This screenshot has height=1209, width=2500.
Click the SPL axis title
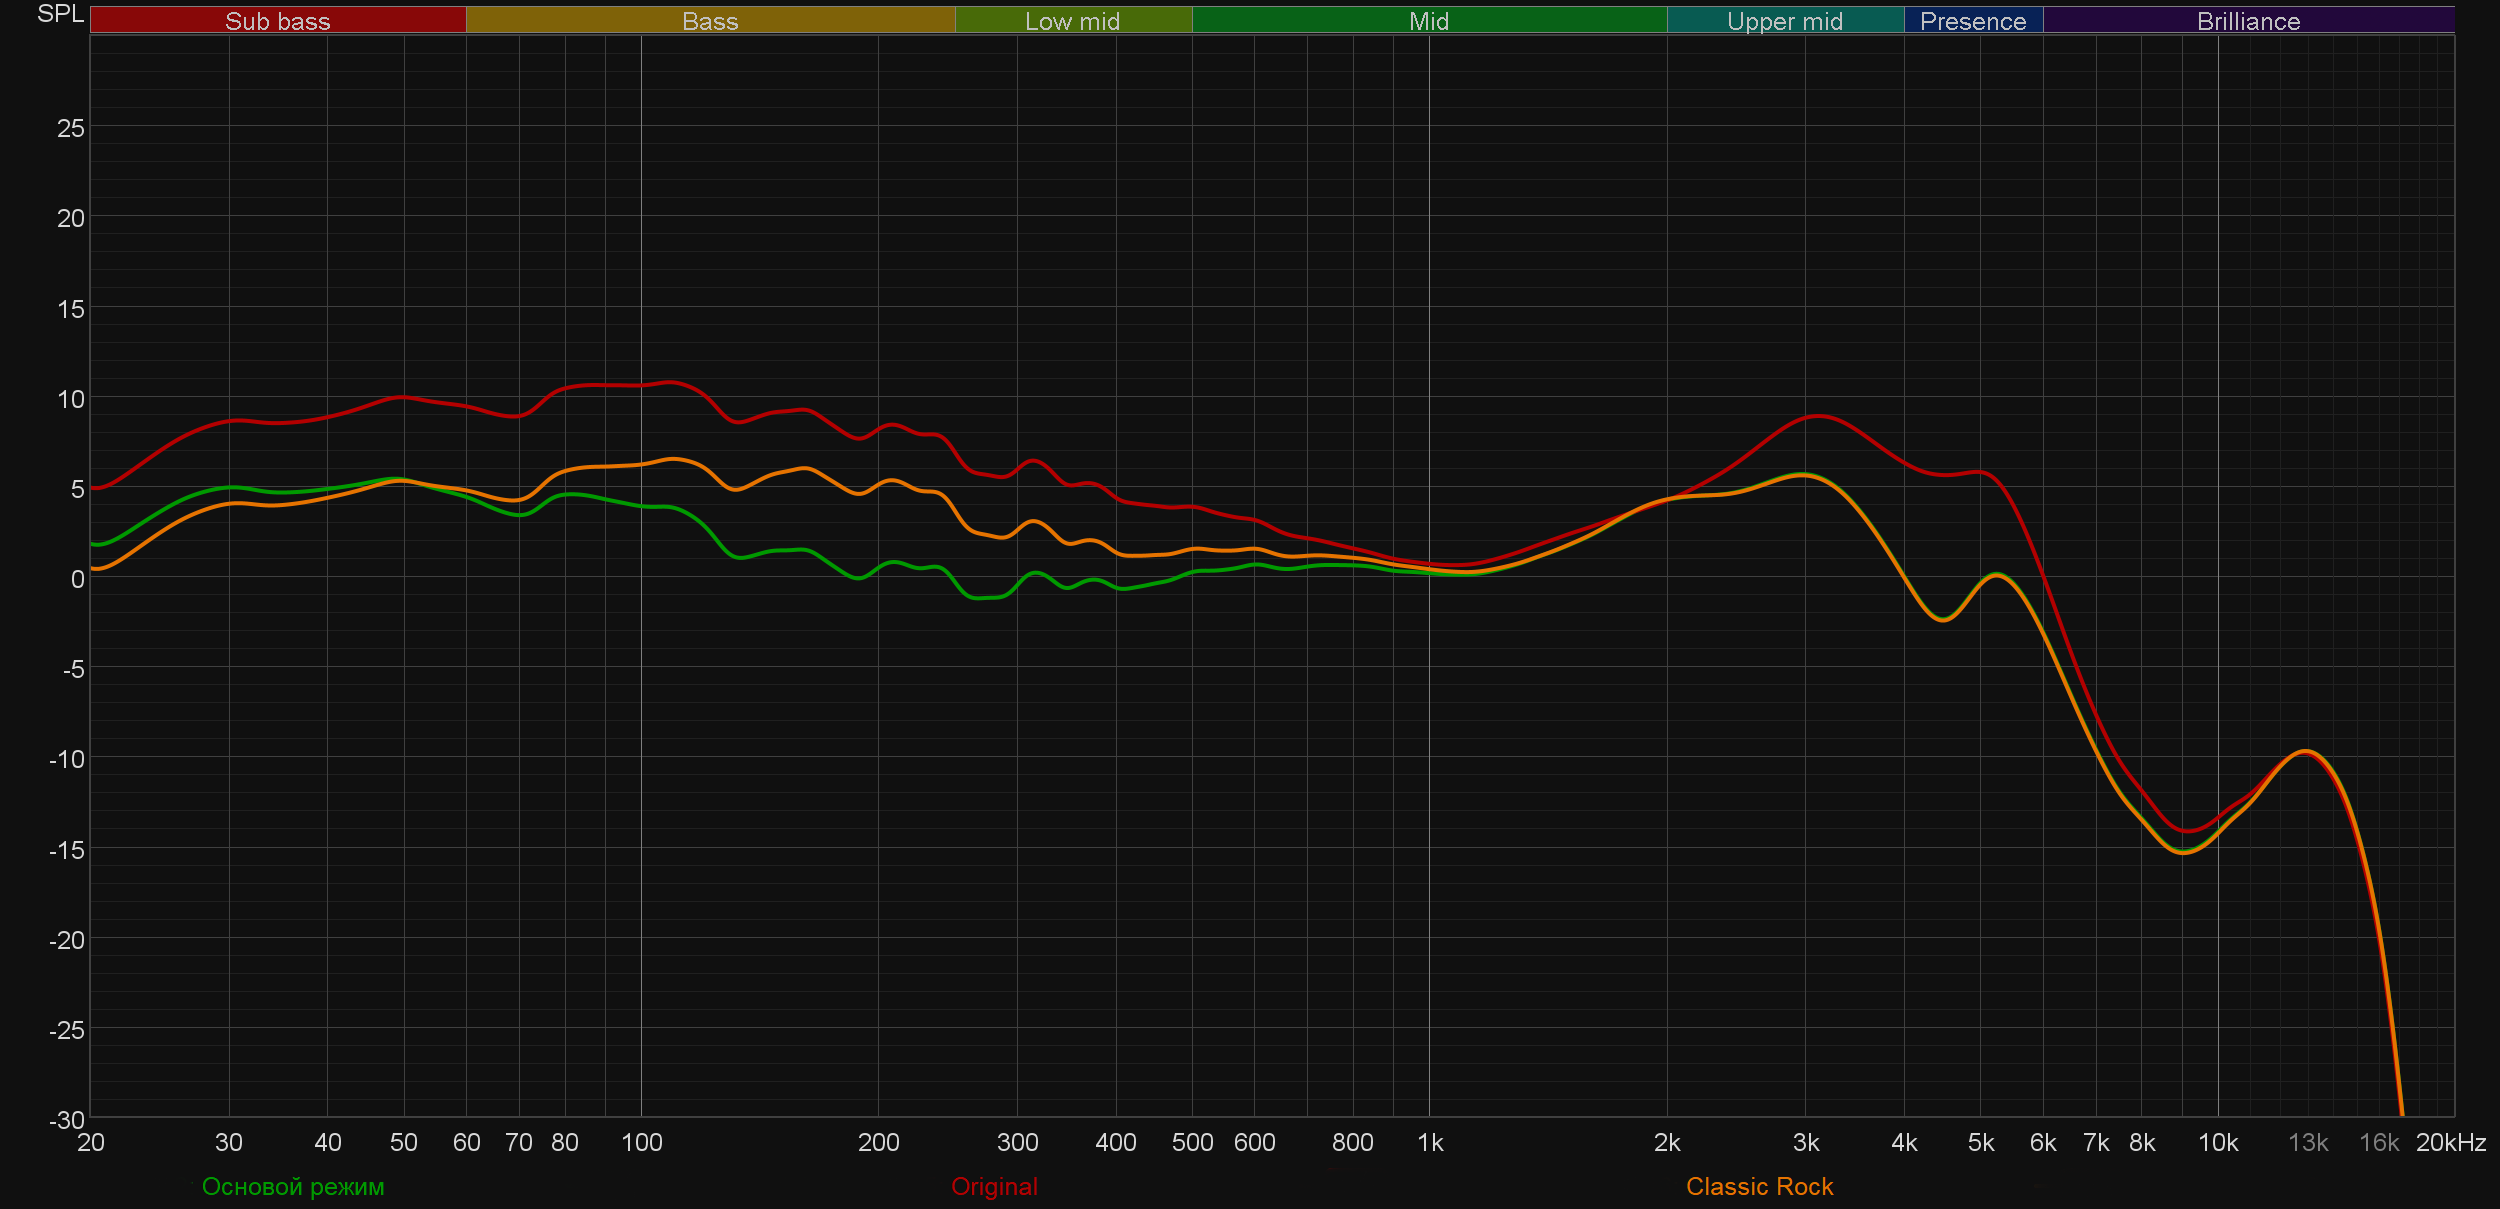60,14
